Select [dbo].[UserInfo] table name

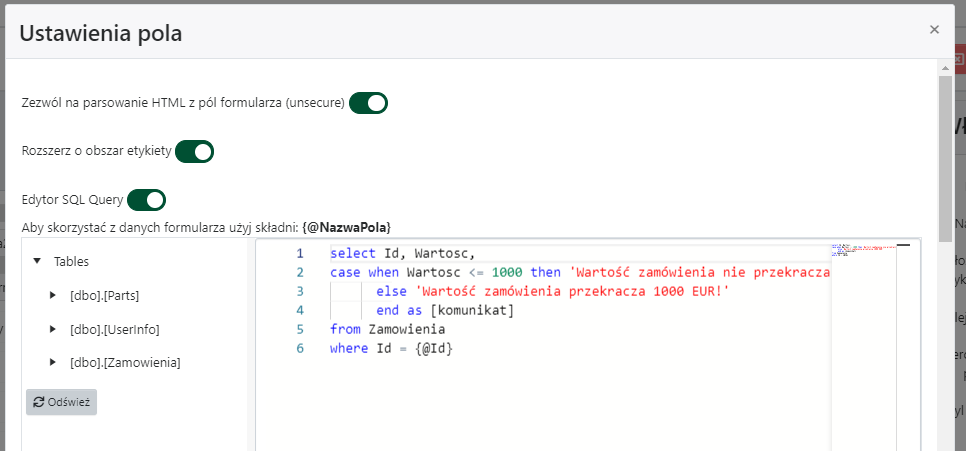(115, 329)
